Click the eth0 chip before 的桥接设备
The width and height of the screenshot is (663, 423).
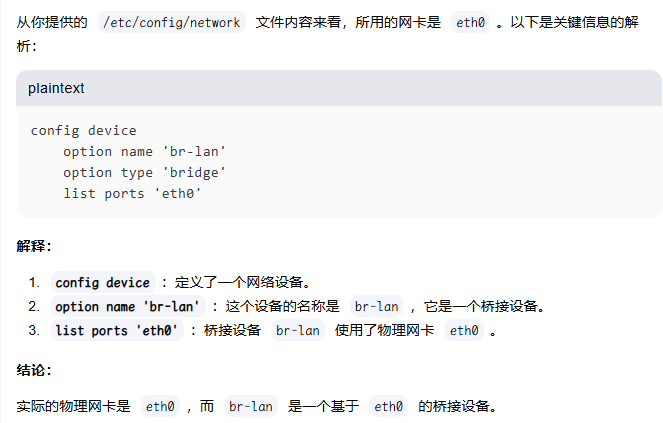click(388, 407)
